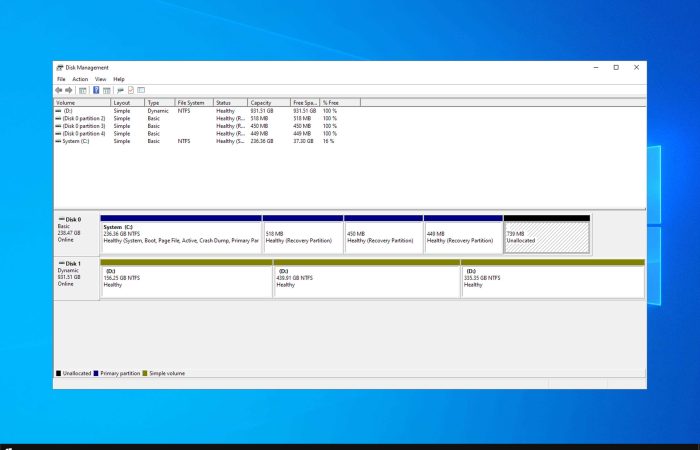This screenshot has height=450, width=700.
Task: Click the drive icon beside Disk 0 partition 3
Action: [x=58, y=126]
